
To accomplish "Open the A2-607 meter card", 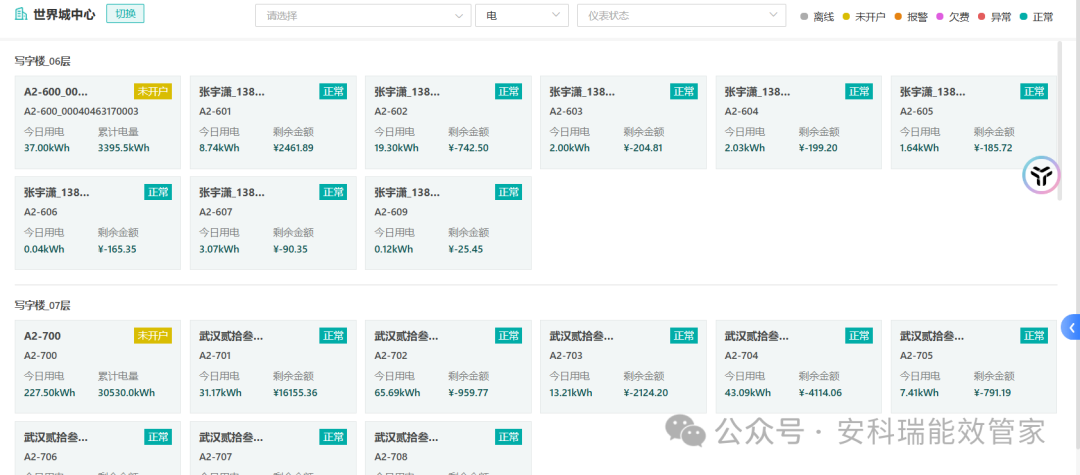I will [x=273, y=223].
